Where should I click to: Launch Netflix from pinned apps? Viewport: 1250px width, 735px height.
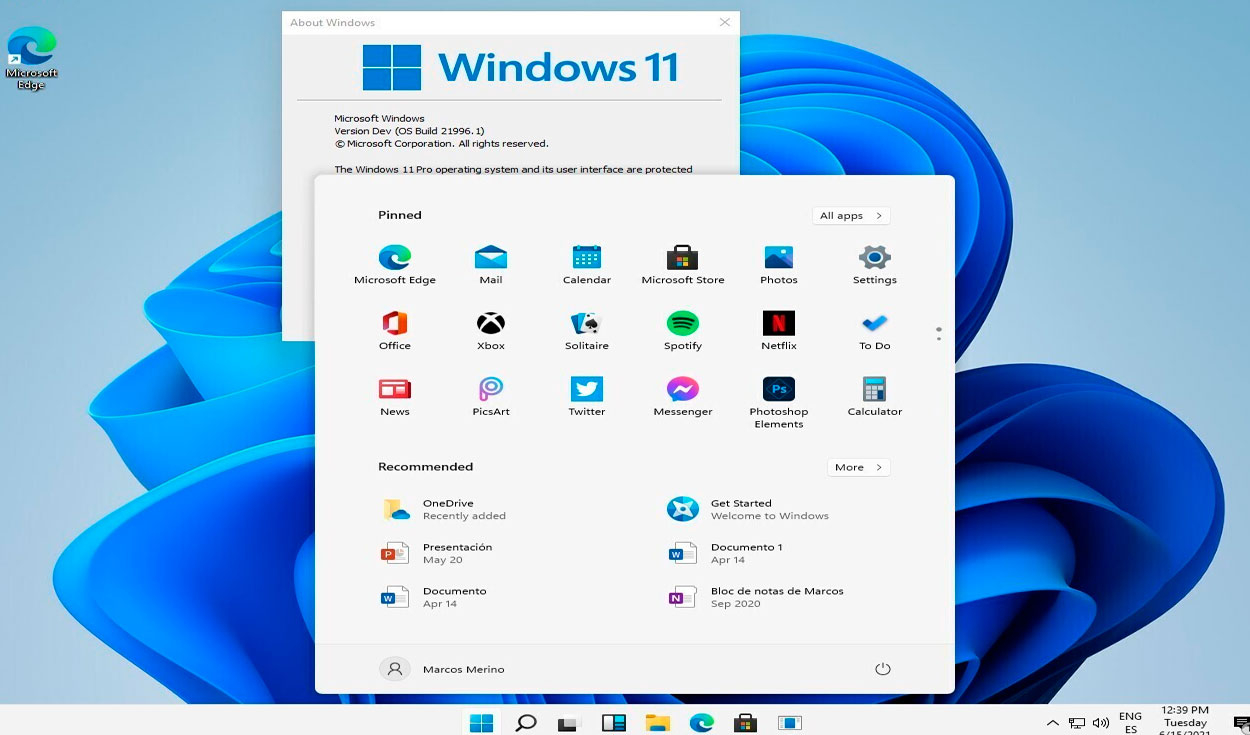[x=779, y=331]
